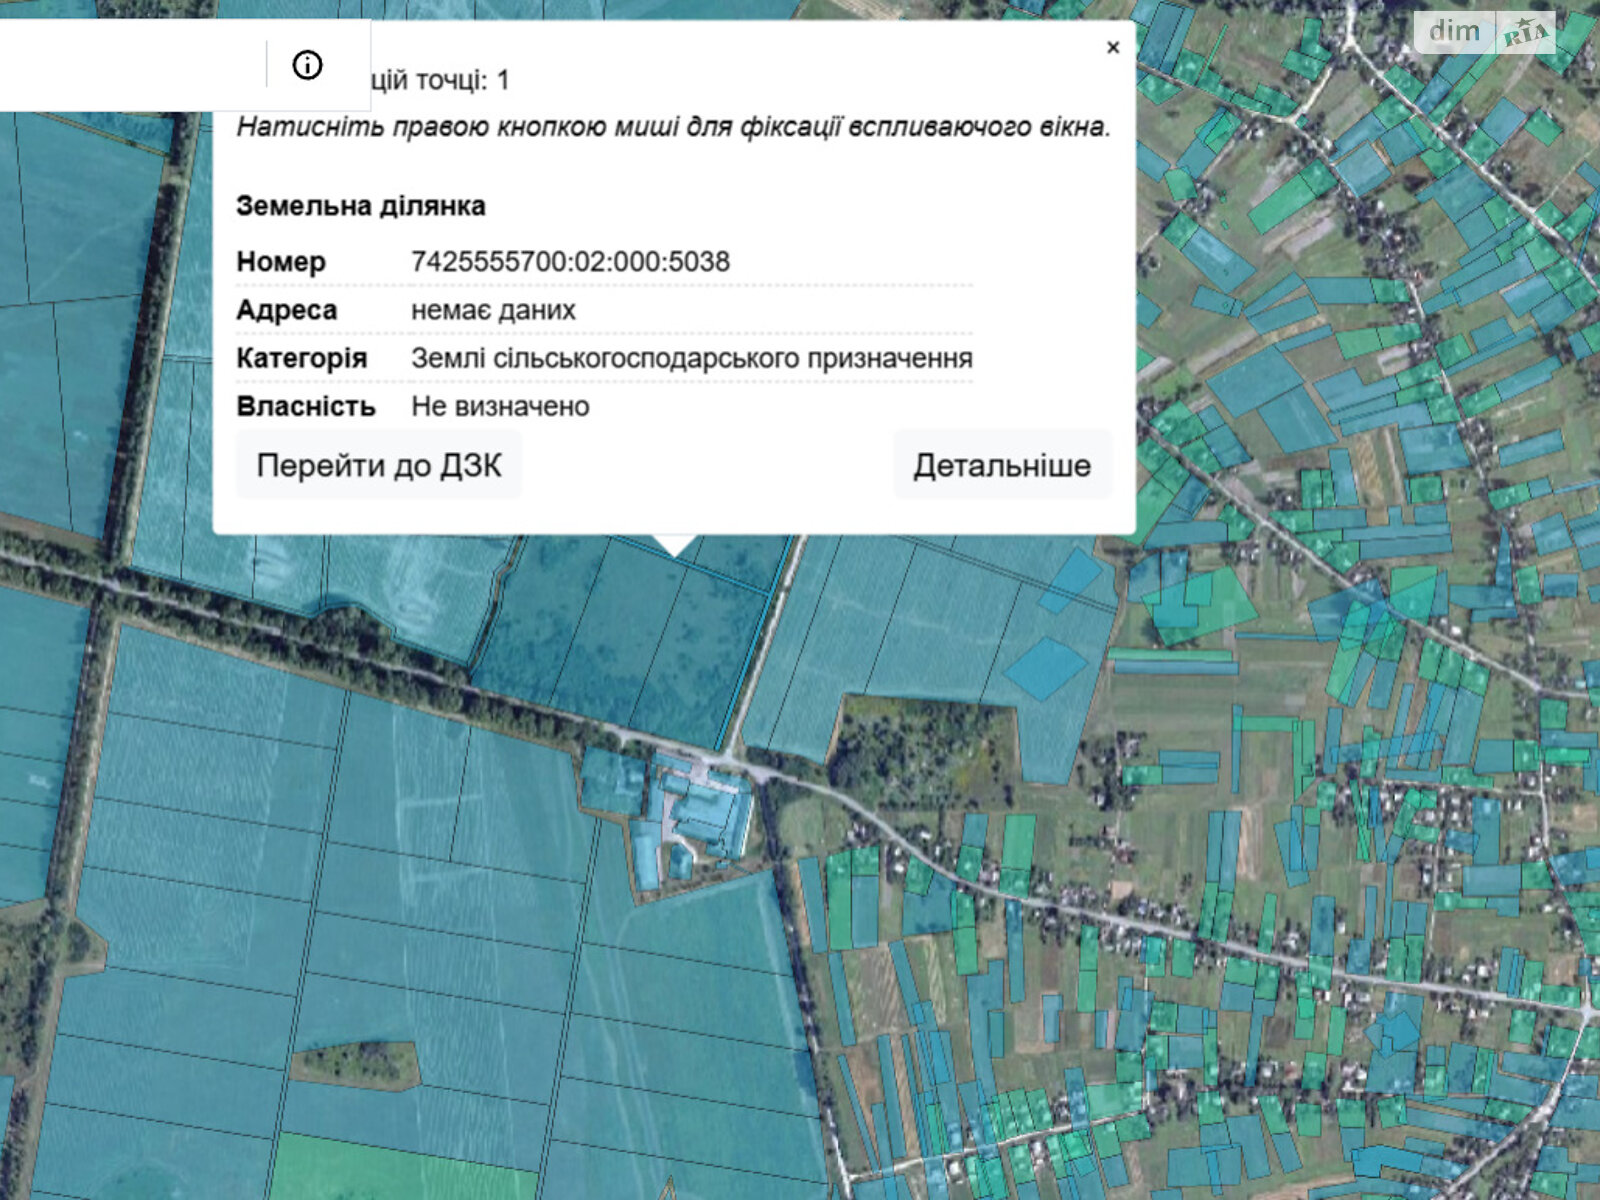
Task: Focus the empty search field at top left
Action: click(x=130, y=65)
